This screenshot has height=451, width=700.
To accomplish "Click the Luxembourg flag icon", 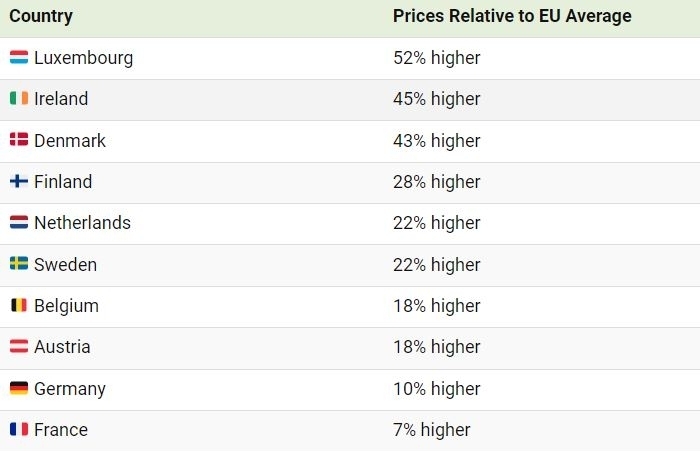I will click(19, 58).
